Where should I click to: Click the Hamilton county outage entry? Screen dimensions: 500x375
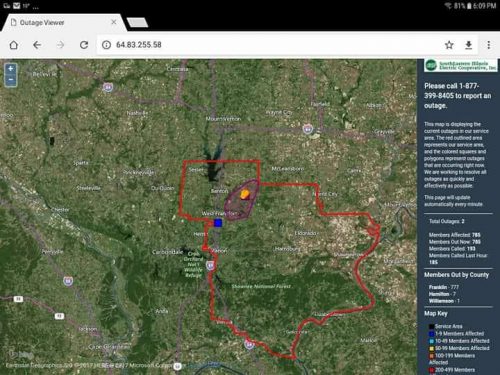[443, 294]
